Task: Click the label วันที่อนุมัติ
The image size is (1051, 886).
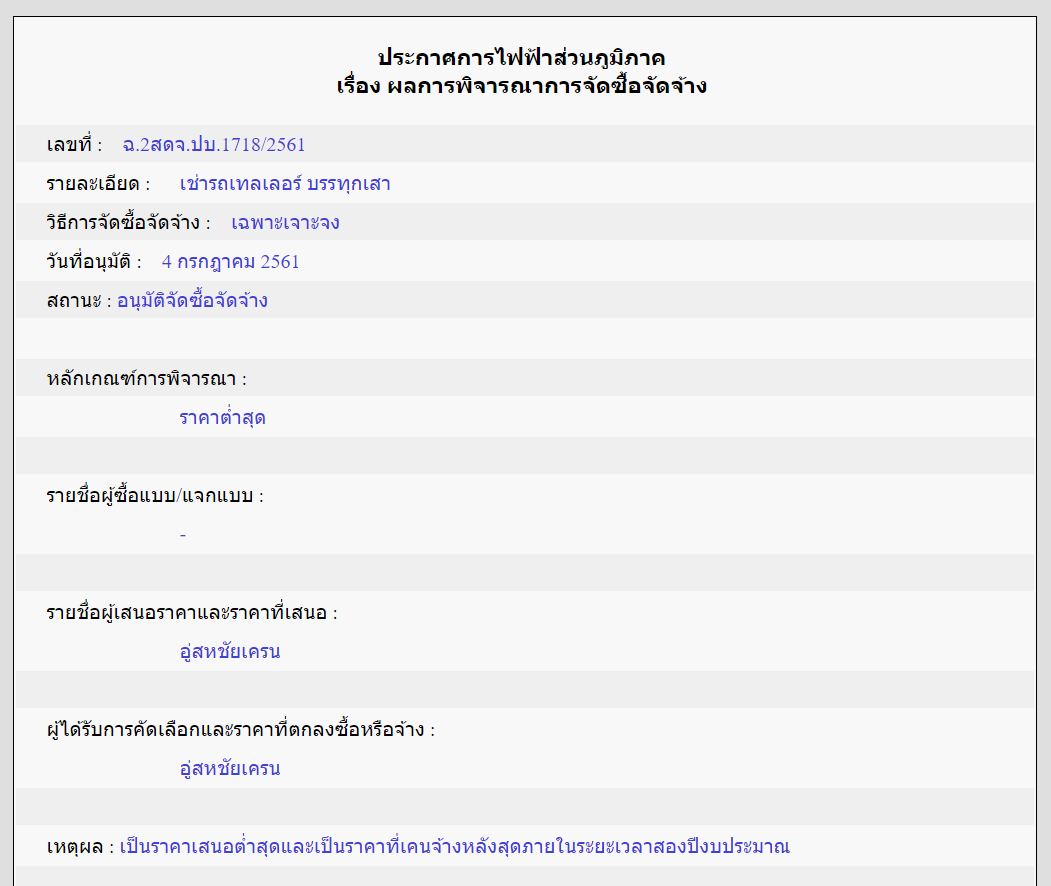Action: click(94, 261)
